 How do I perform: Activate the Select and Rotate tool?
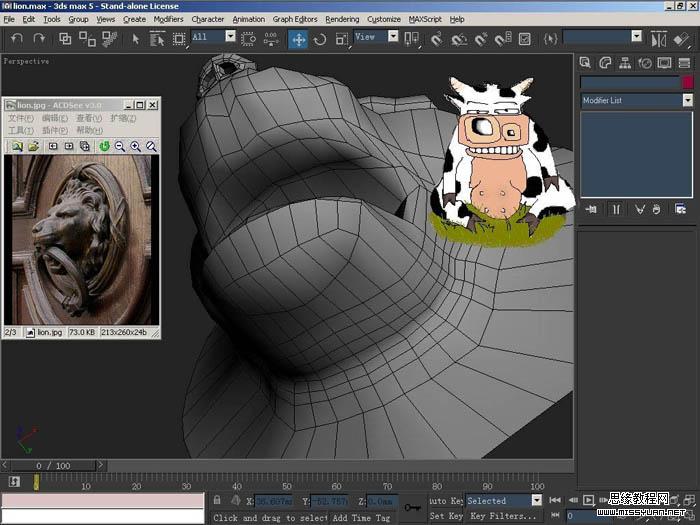(320, 39)
